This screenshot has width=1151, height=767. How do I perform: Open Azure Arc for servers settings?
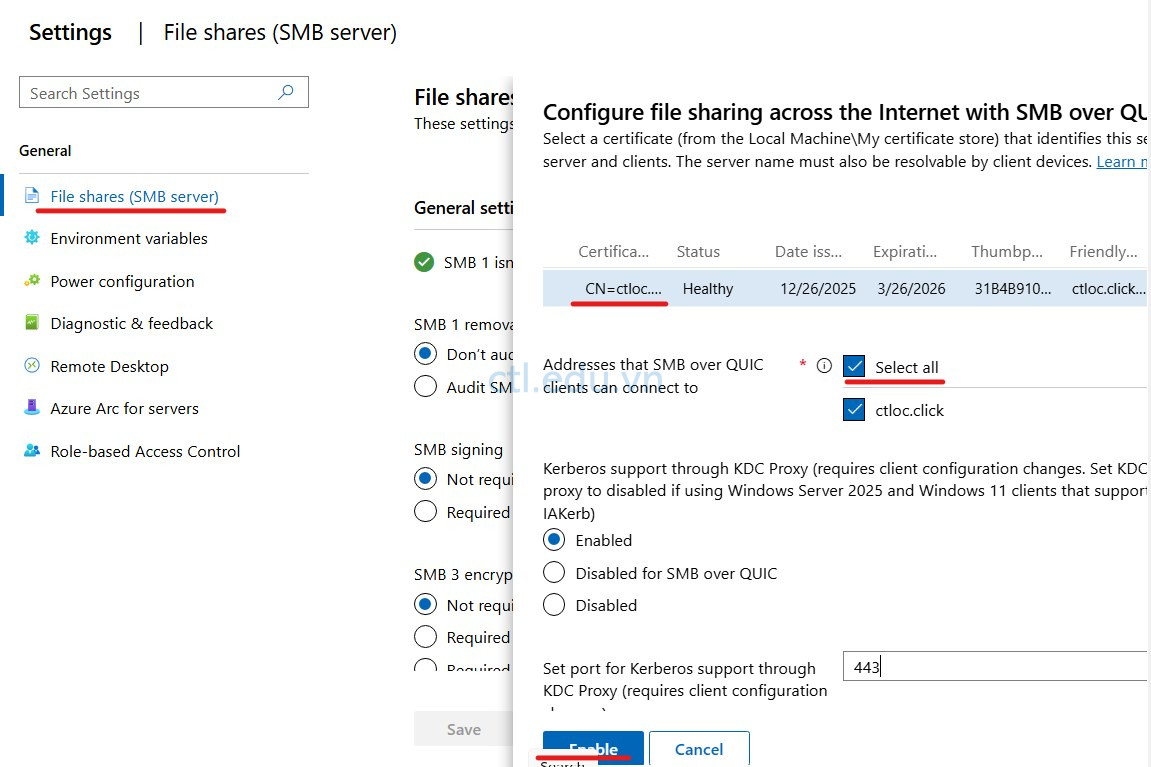124,408
